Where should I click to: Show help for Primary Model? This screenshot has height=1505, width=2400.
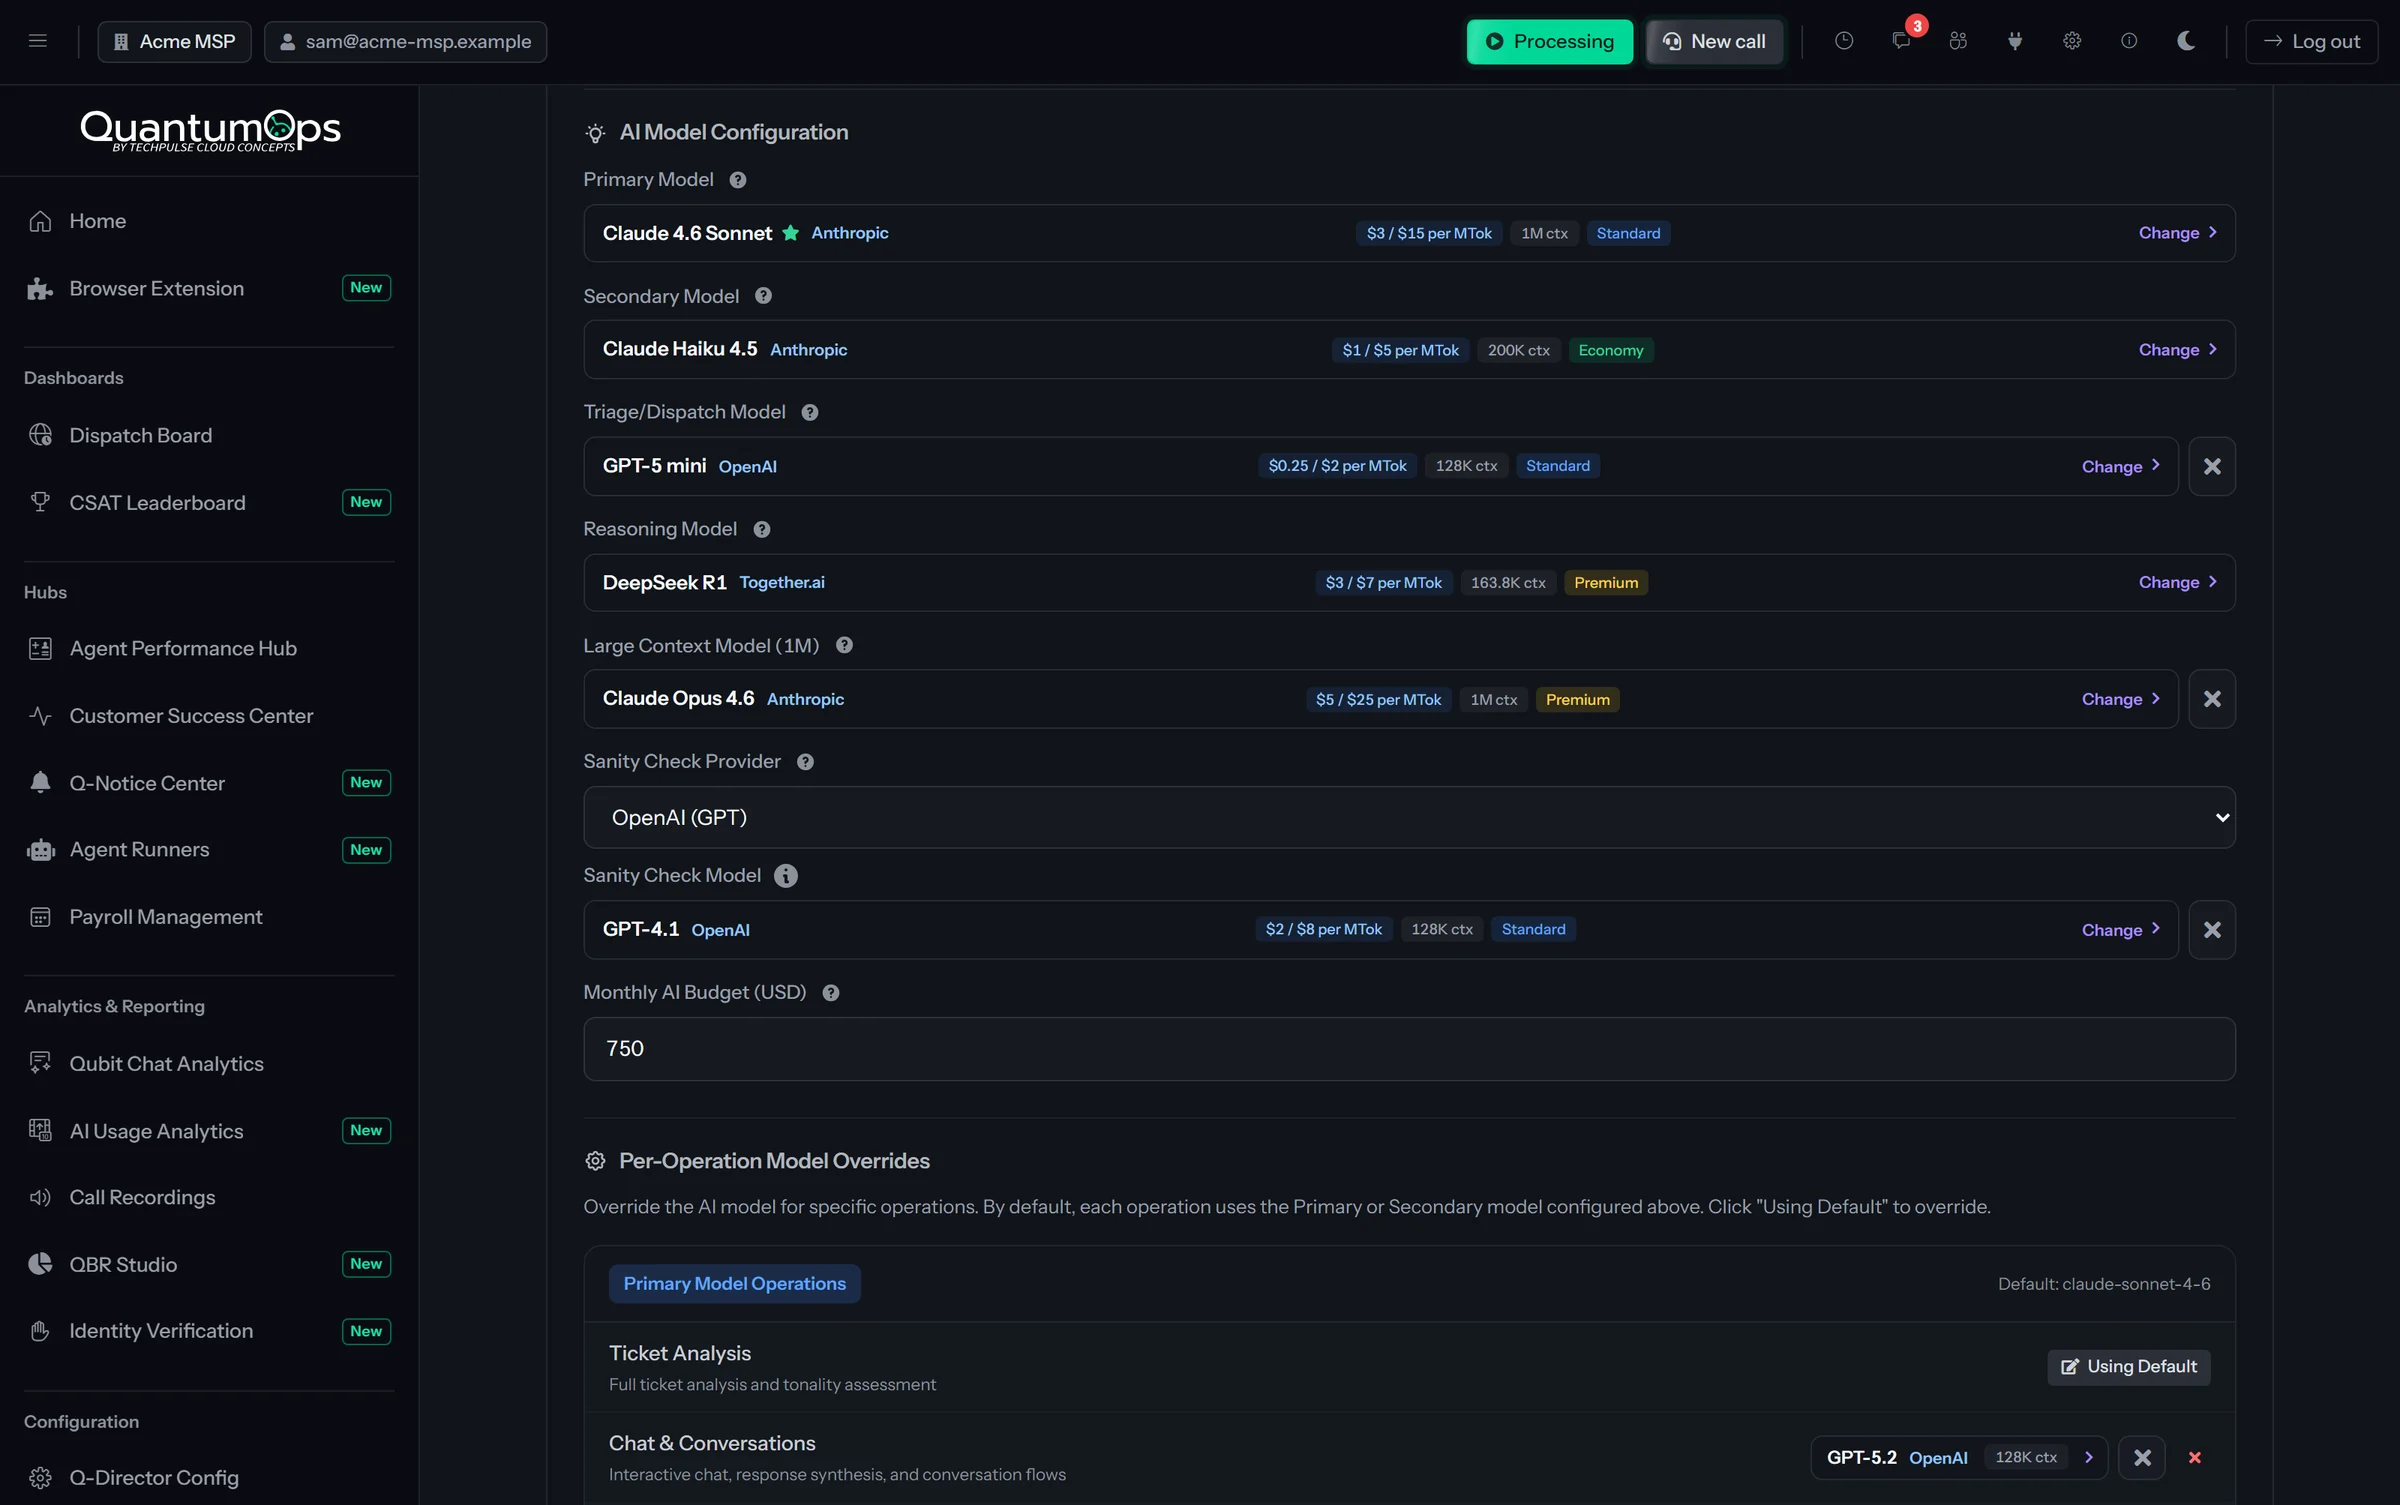738,180
